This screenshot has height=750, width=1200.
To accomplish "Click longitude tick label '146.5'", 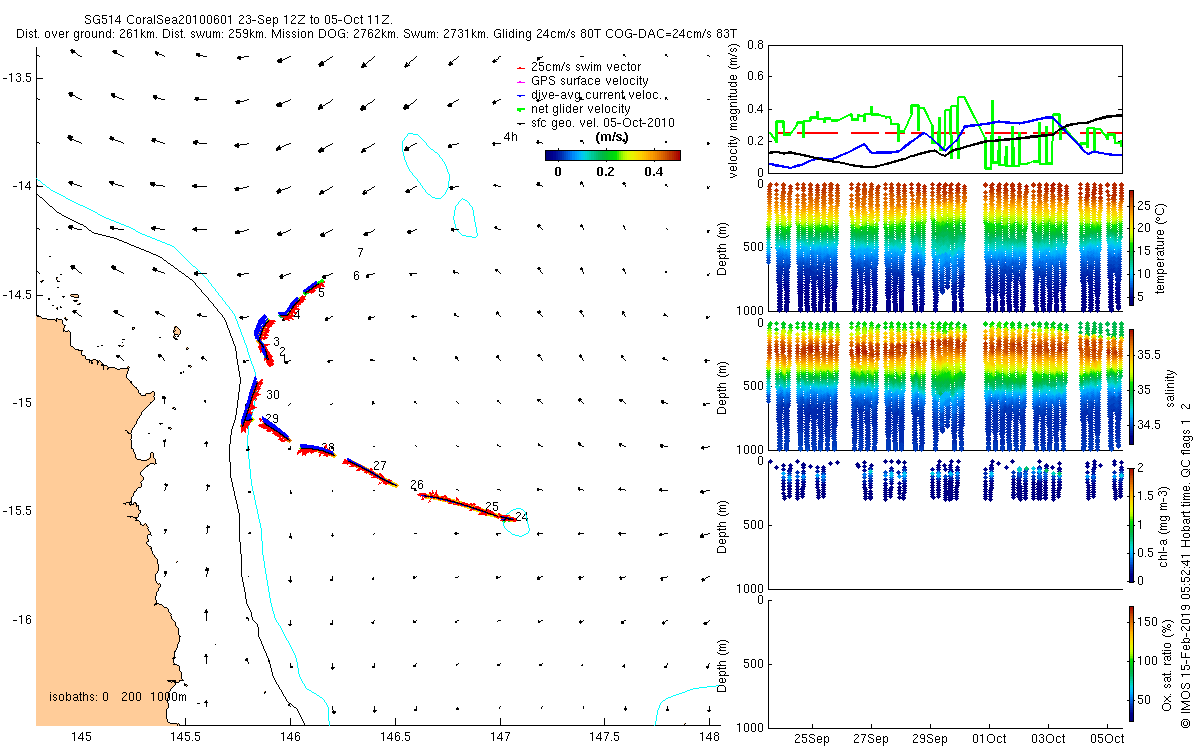I will click(x=395, y=738).
